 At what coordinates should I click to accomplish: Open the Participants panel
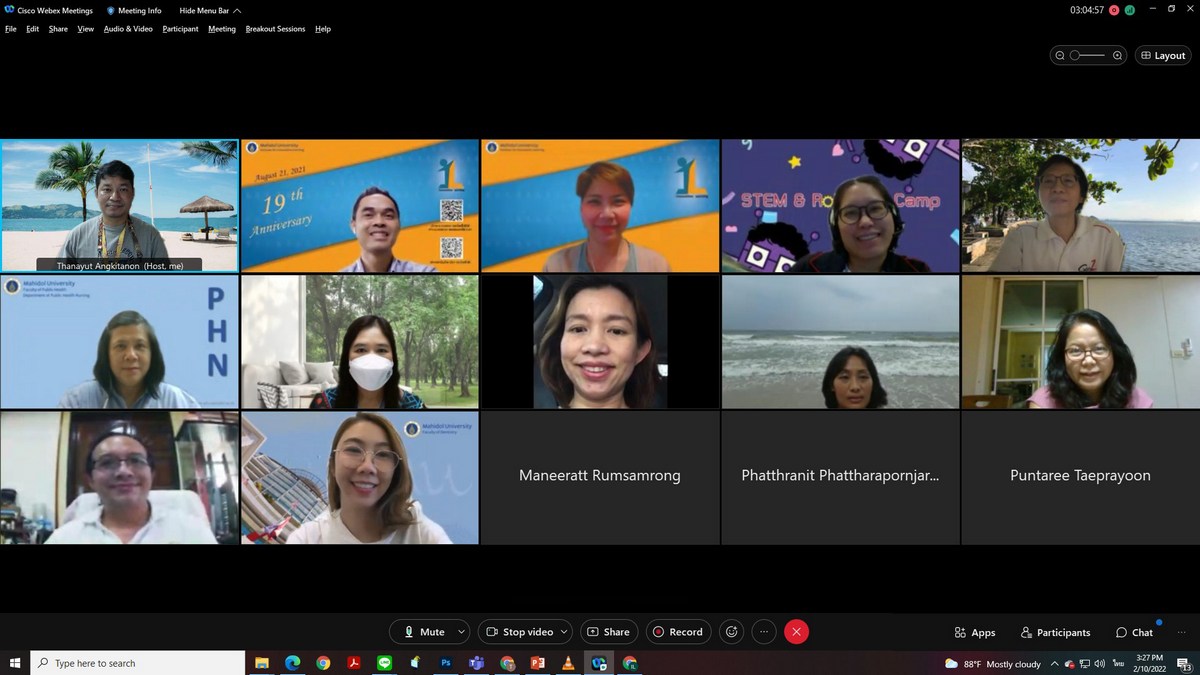pos(1055,632)
